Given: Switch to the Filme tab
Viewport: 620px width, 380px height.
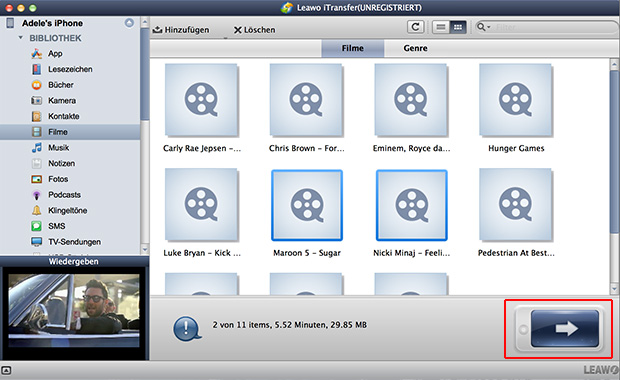Looking at the screenshot, I should click(353, 48).
